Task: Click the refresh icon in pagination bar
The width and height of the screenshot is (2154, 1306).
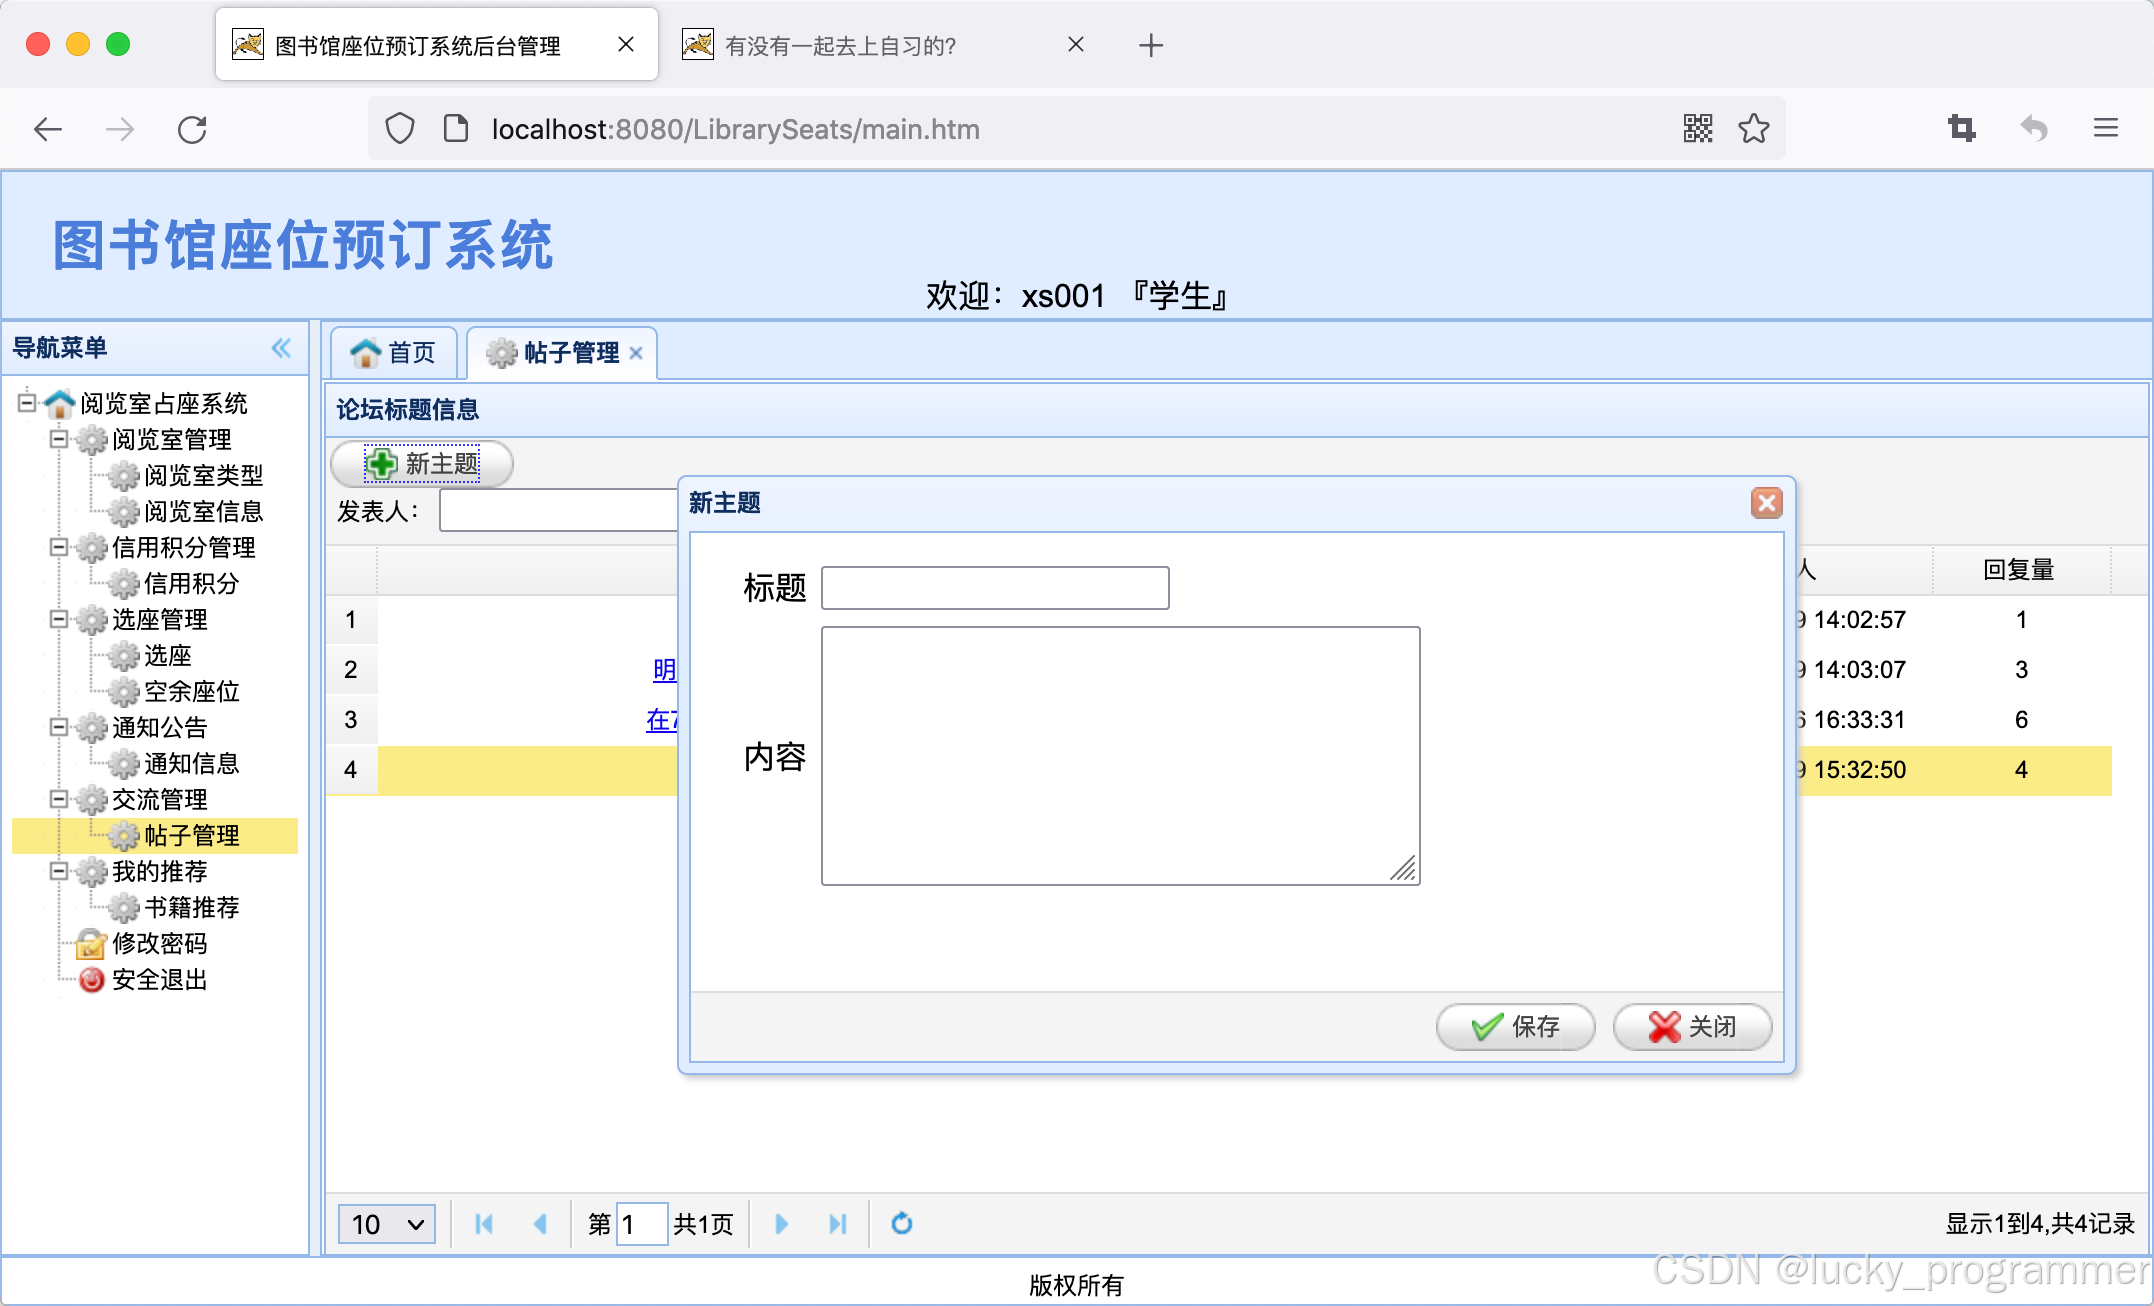Action: coord(901,1223)
